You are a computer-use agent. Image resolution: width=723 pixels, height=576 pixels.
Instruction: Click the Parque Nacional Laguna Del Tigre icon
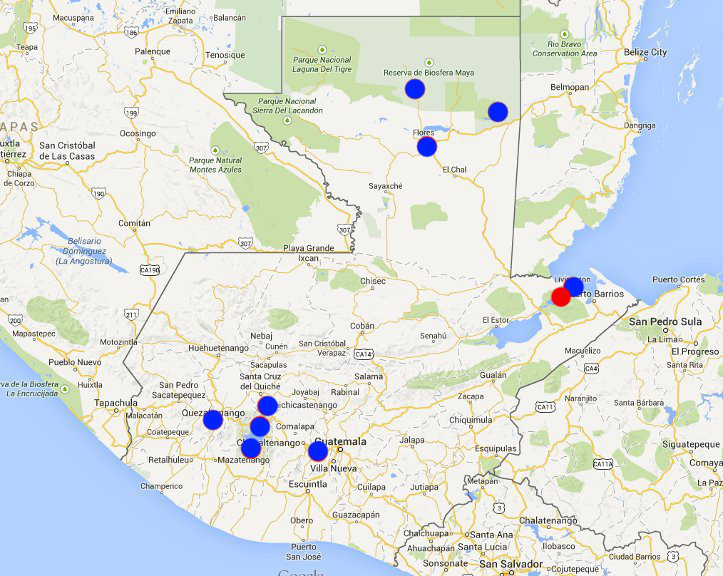pos(322,49)
